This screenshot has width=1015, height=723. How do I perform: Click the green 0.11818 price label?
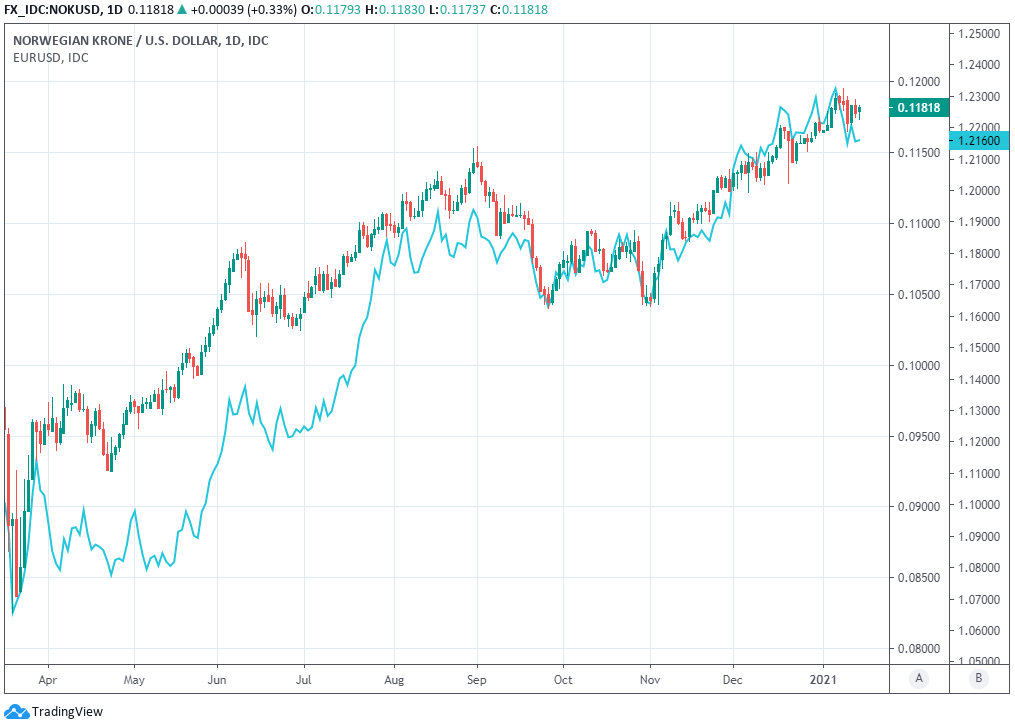917,108
